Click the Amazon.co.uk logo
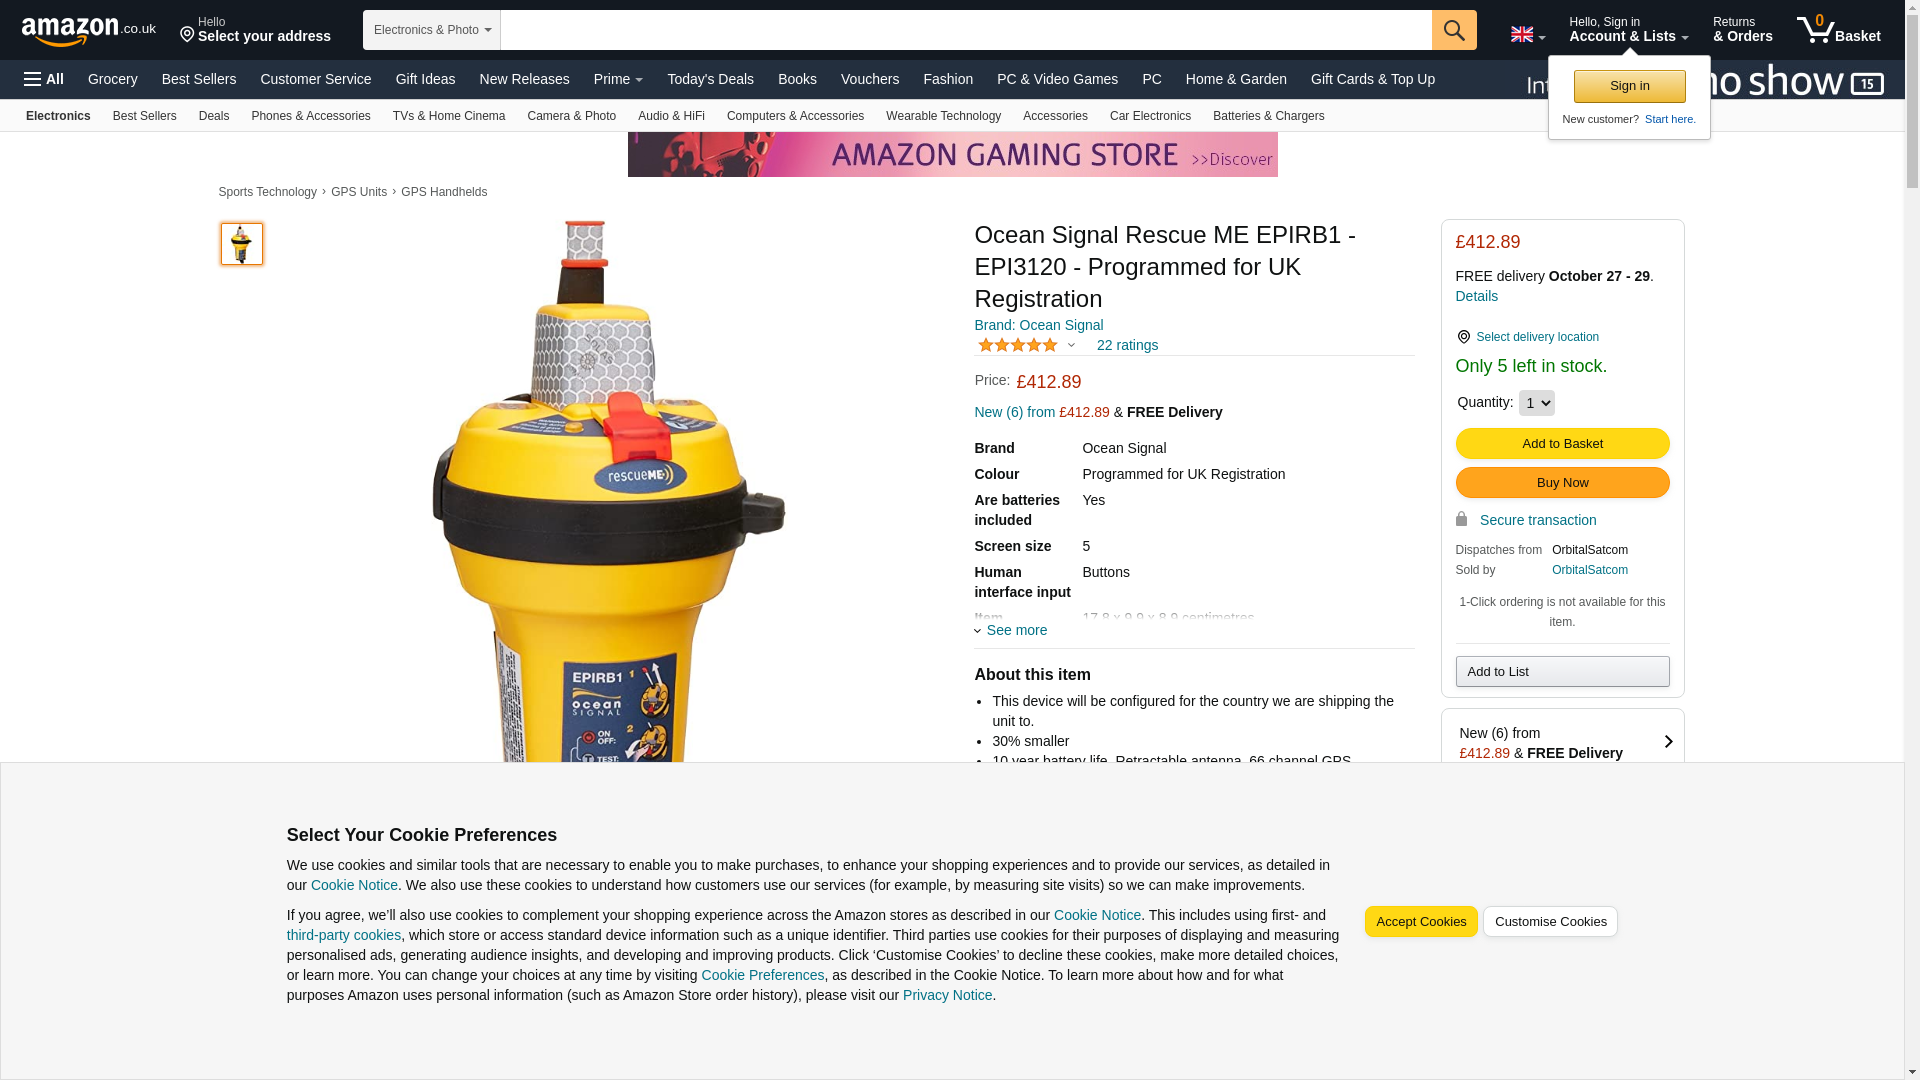Screen dimensions: 1920x1080 (88, 30)
